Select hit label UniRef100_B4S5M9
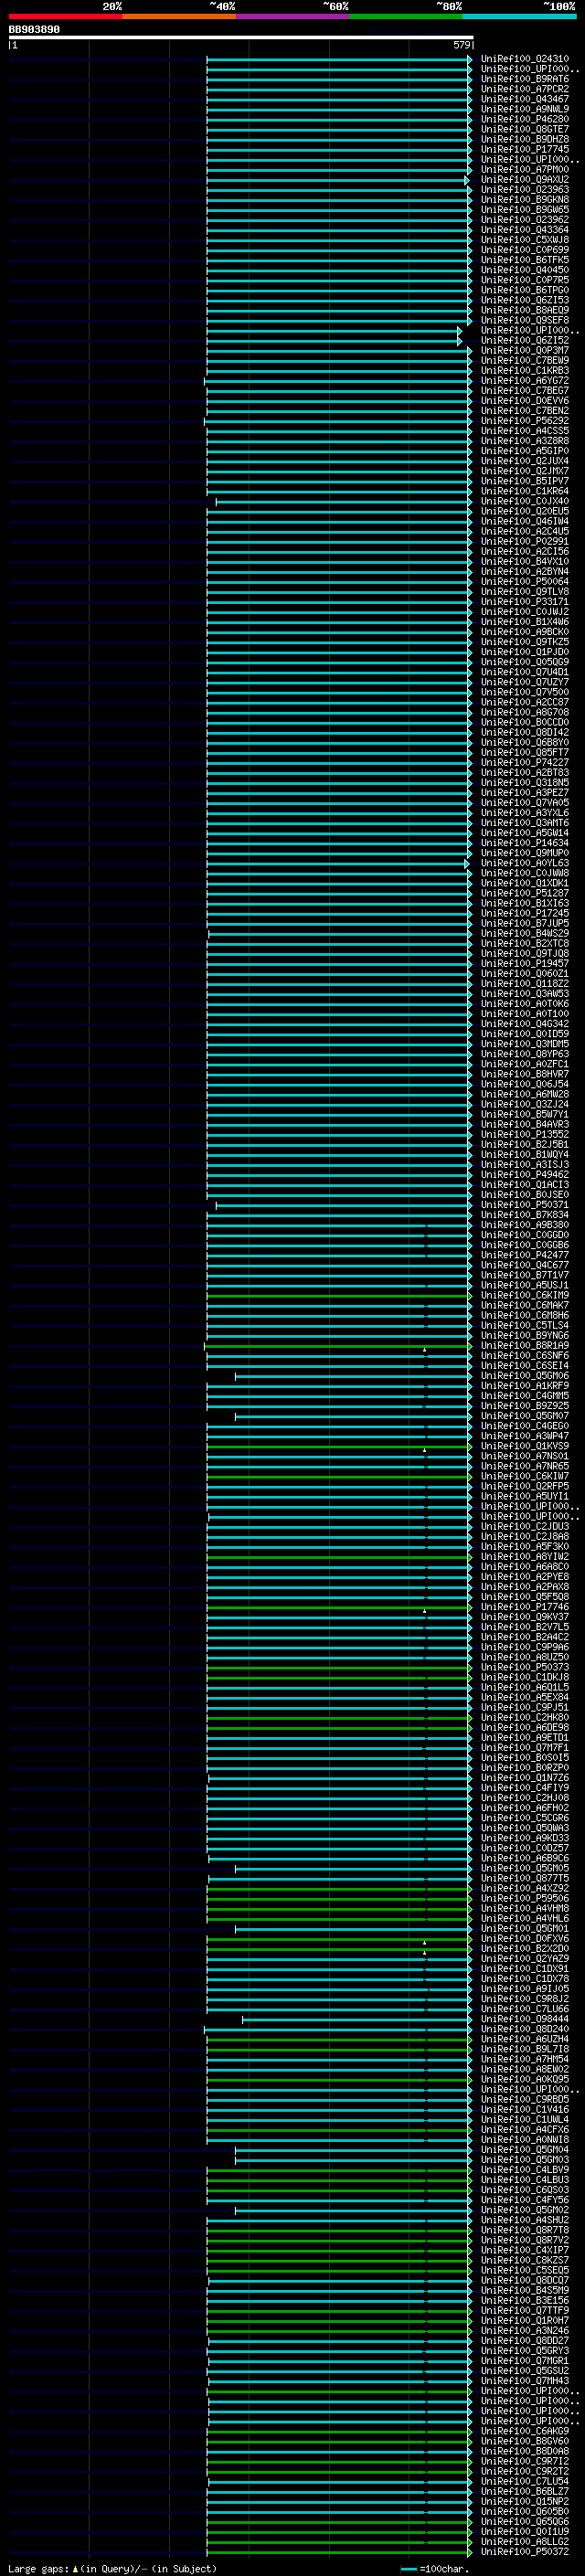 [524, 2290]
